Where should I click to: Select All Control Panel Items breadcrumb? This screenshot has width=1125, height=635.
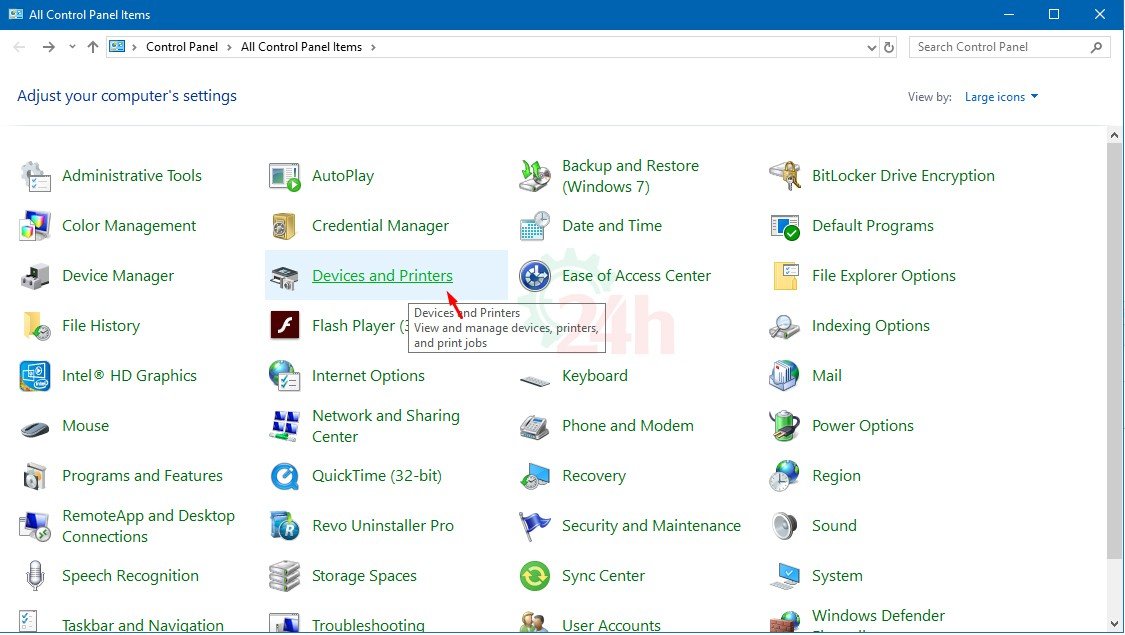tap(301, 47)
